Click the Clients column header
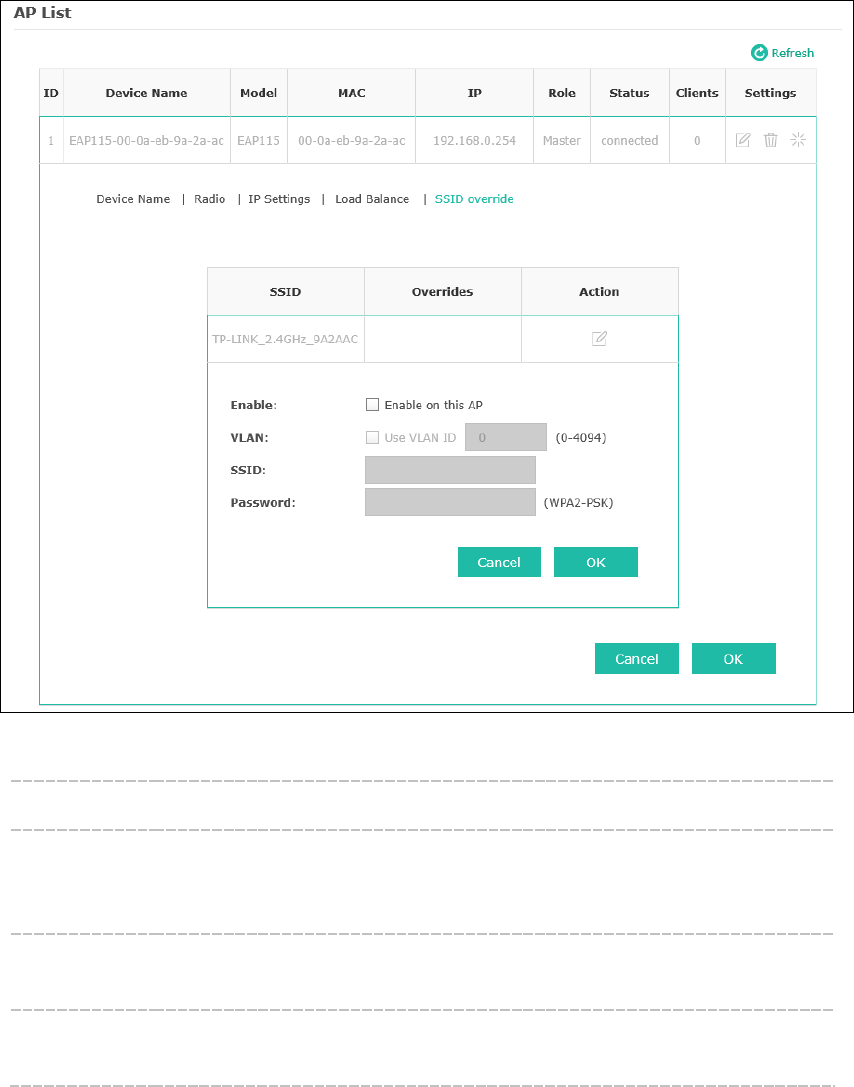 tap(697, 93)
